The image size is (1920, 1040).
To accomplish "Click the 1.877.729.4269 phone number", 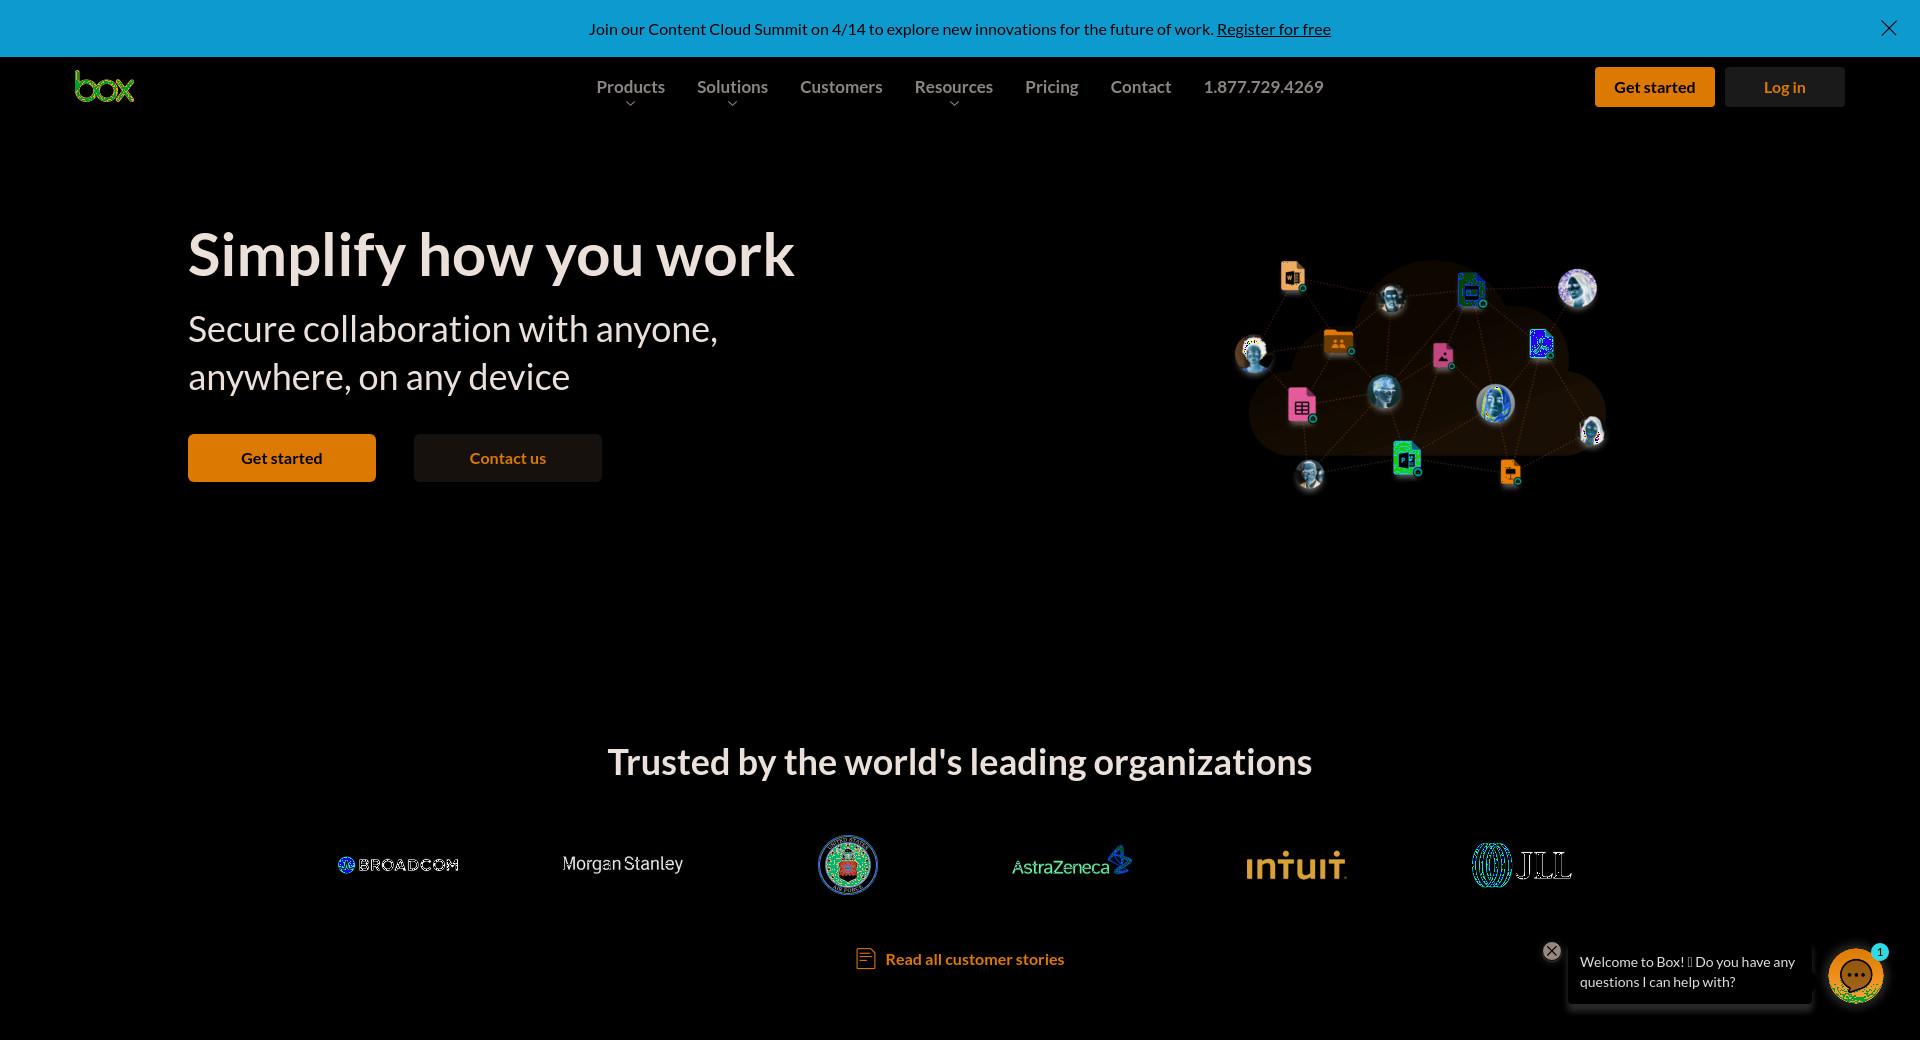I will point(1263,87).
